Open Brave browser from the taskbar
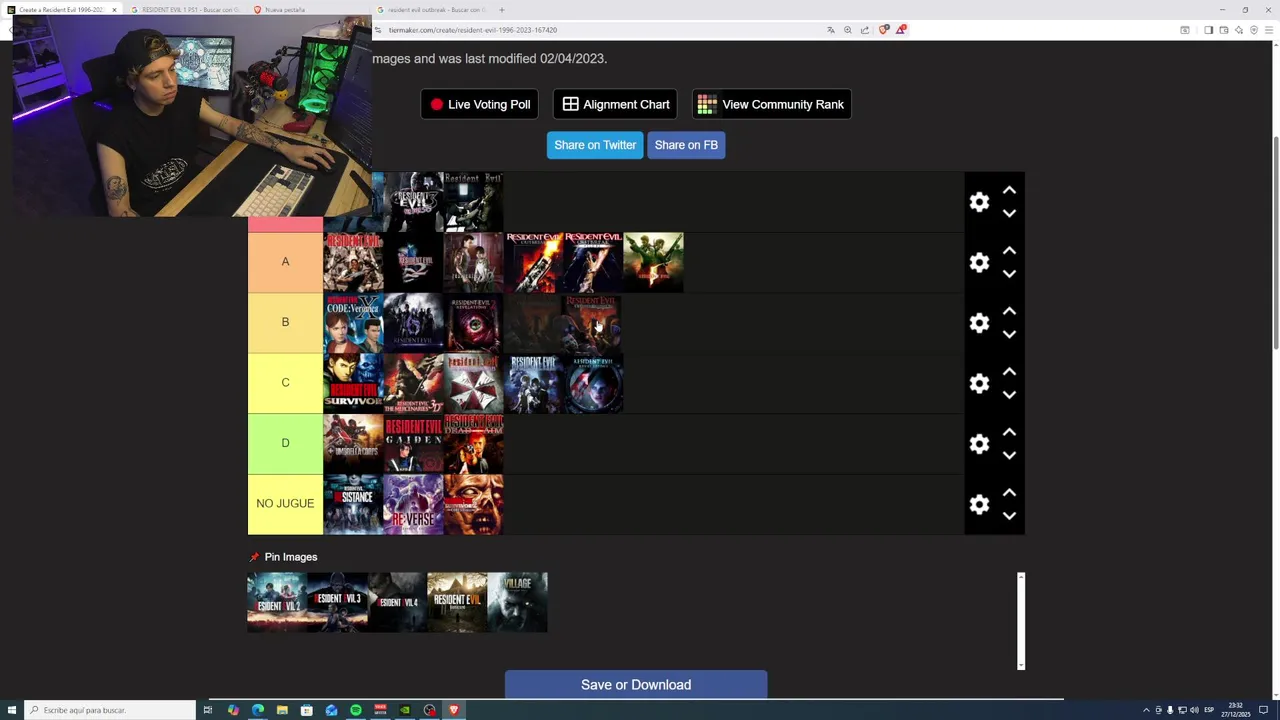 [454, 710]
